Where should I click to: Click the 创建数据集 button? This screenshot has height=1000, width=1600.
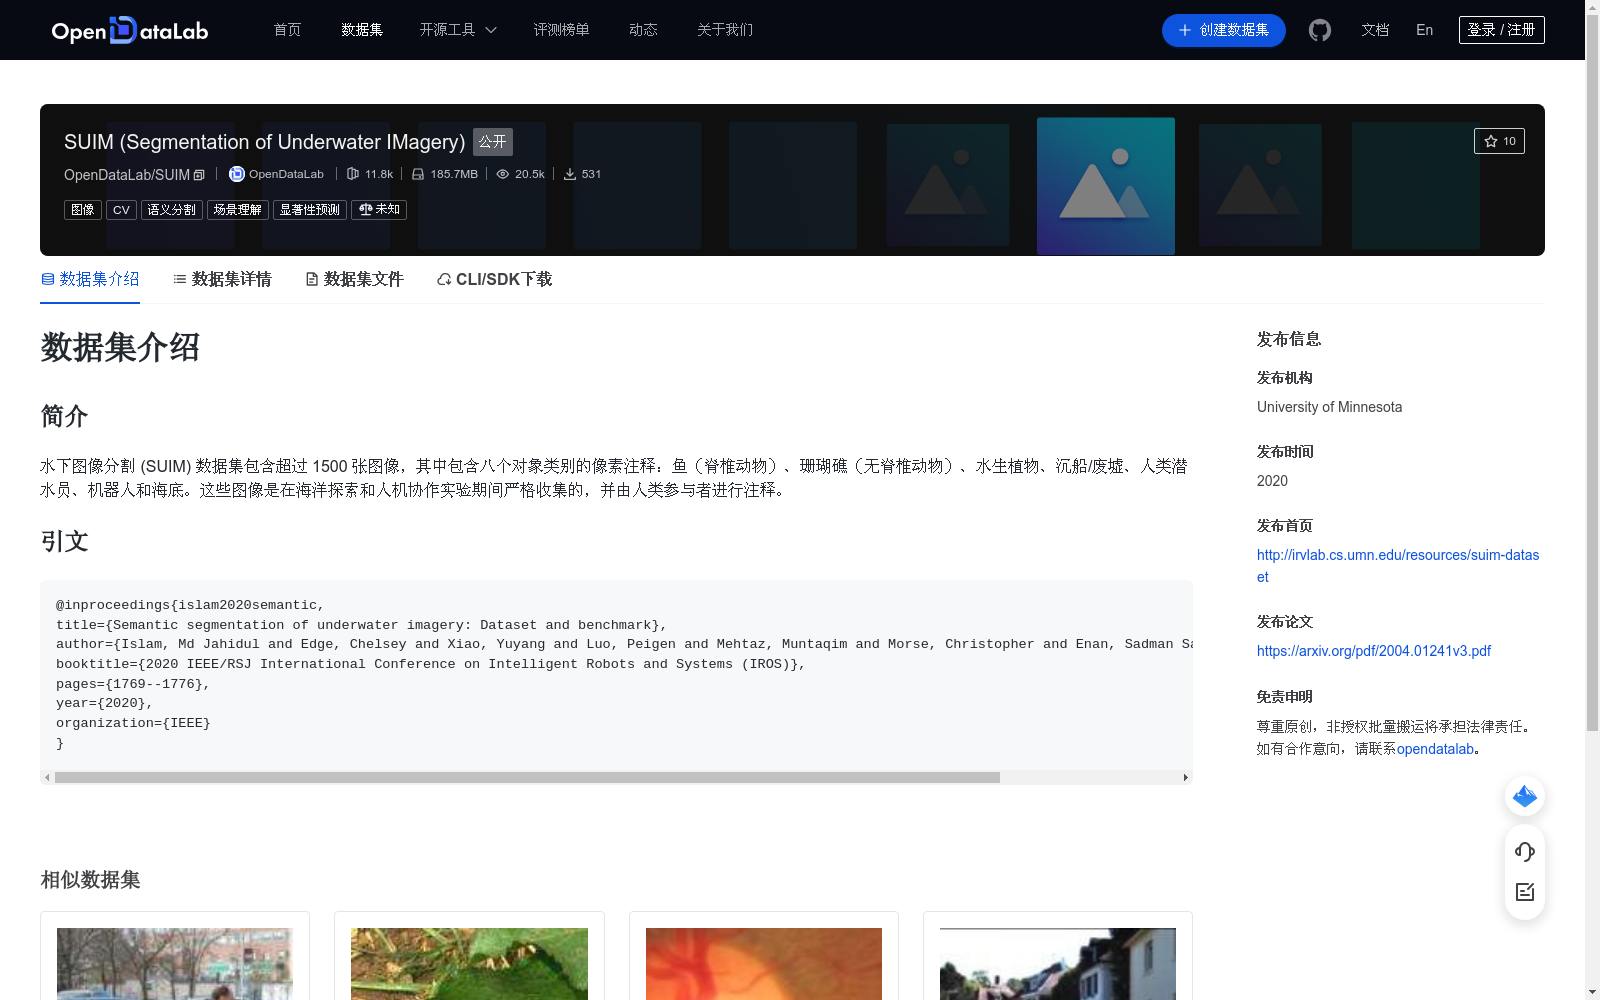click(1224, 30)
